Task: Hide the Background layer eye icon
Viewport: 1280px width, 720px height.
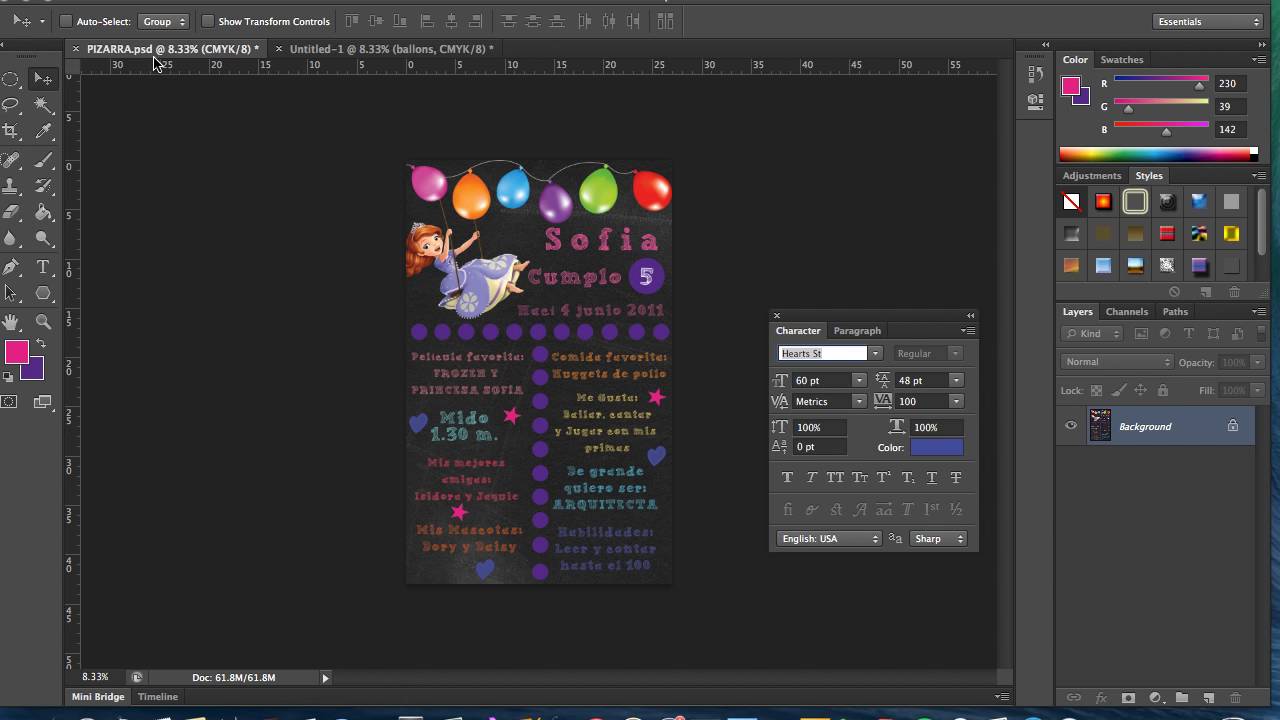Action: click(x=1071, y=426)
